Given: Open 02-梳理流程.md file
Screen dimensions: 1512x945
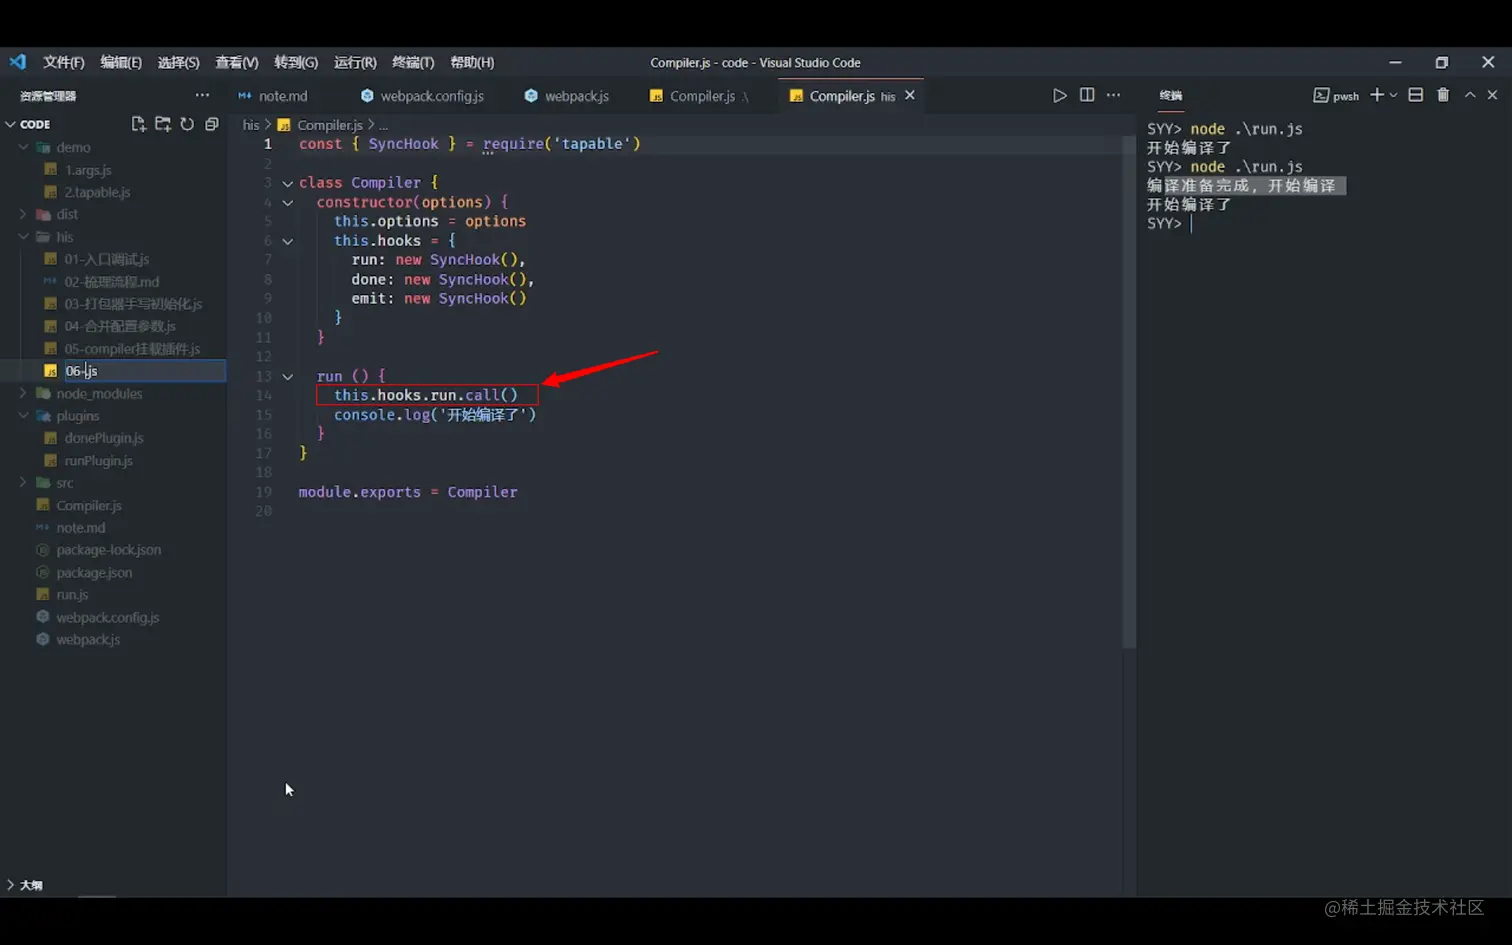Looking at the screenshot, I should 113,282.
